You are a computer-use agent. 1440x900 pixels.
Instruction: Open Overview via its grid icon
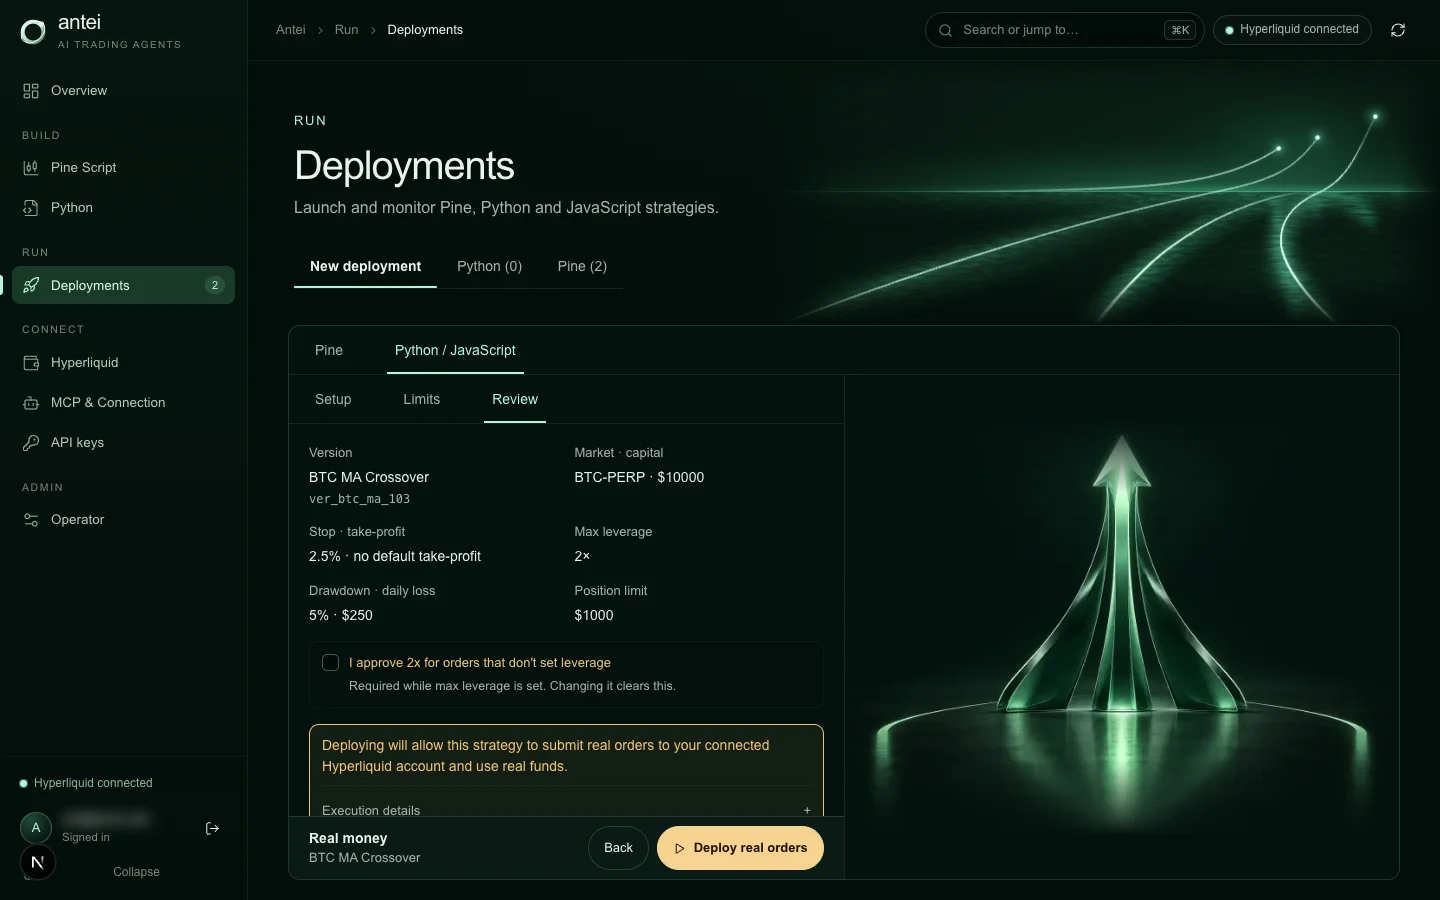pyautogui.click(x=31, y=91)
